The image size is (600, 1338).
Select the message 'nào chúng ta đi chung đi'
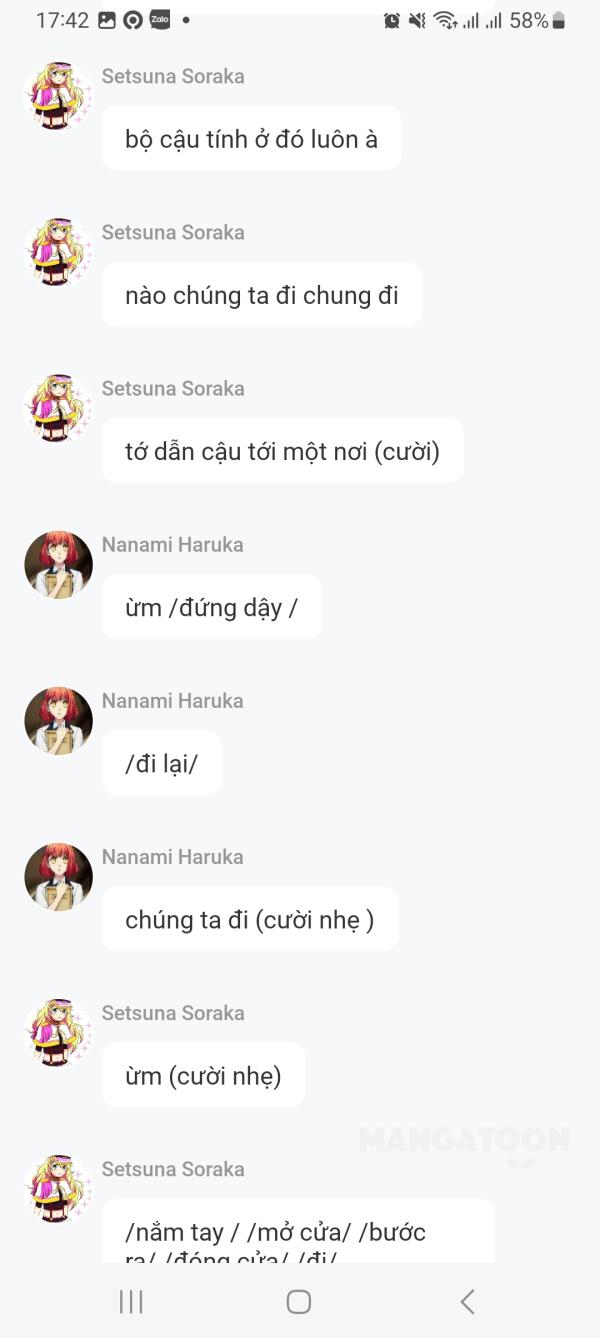point(262,295)
